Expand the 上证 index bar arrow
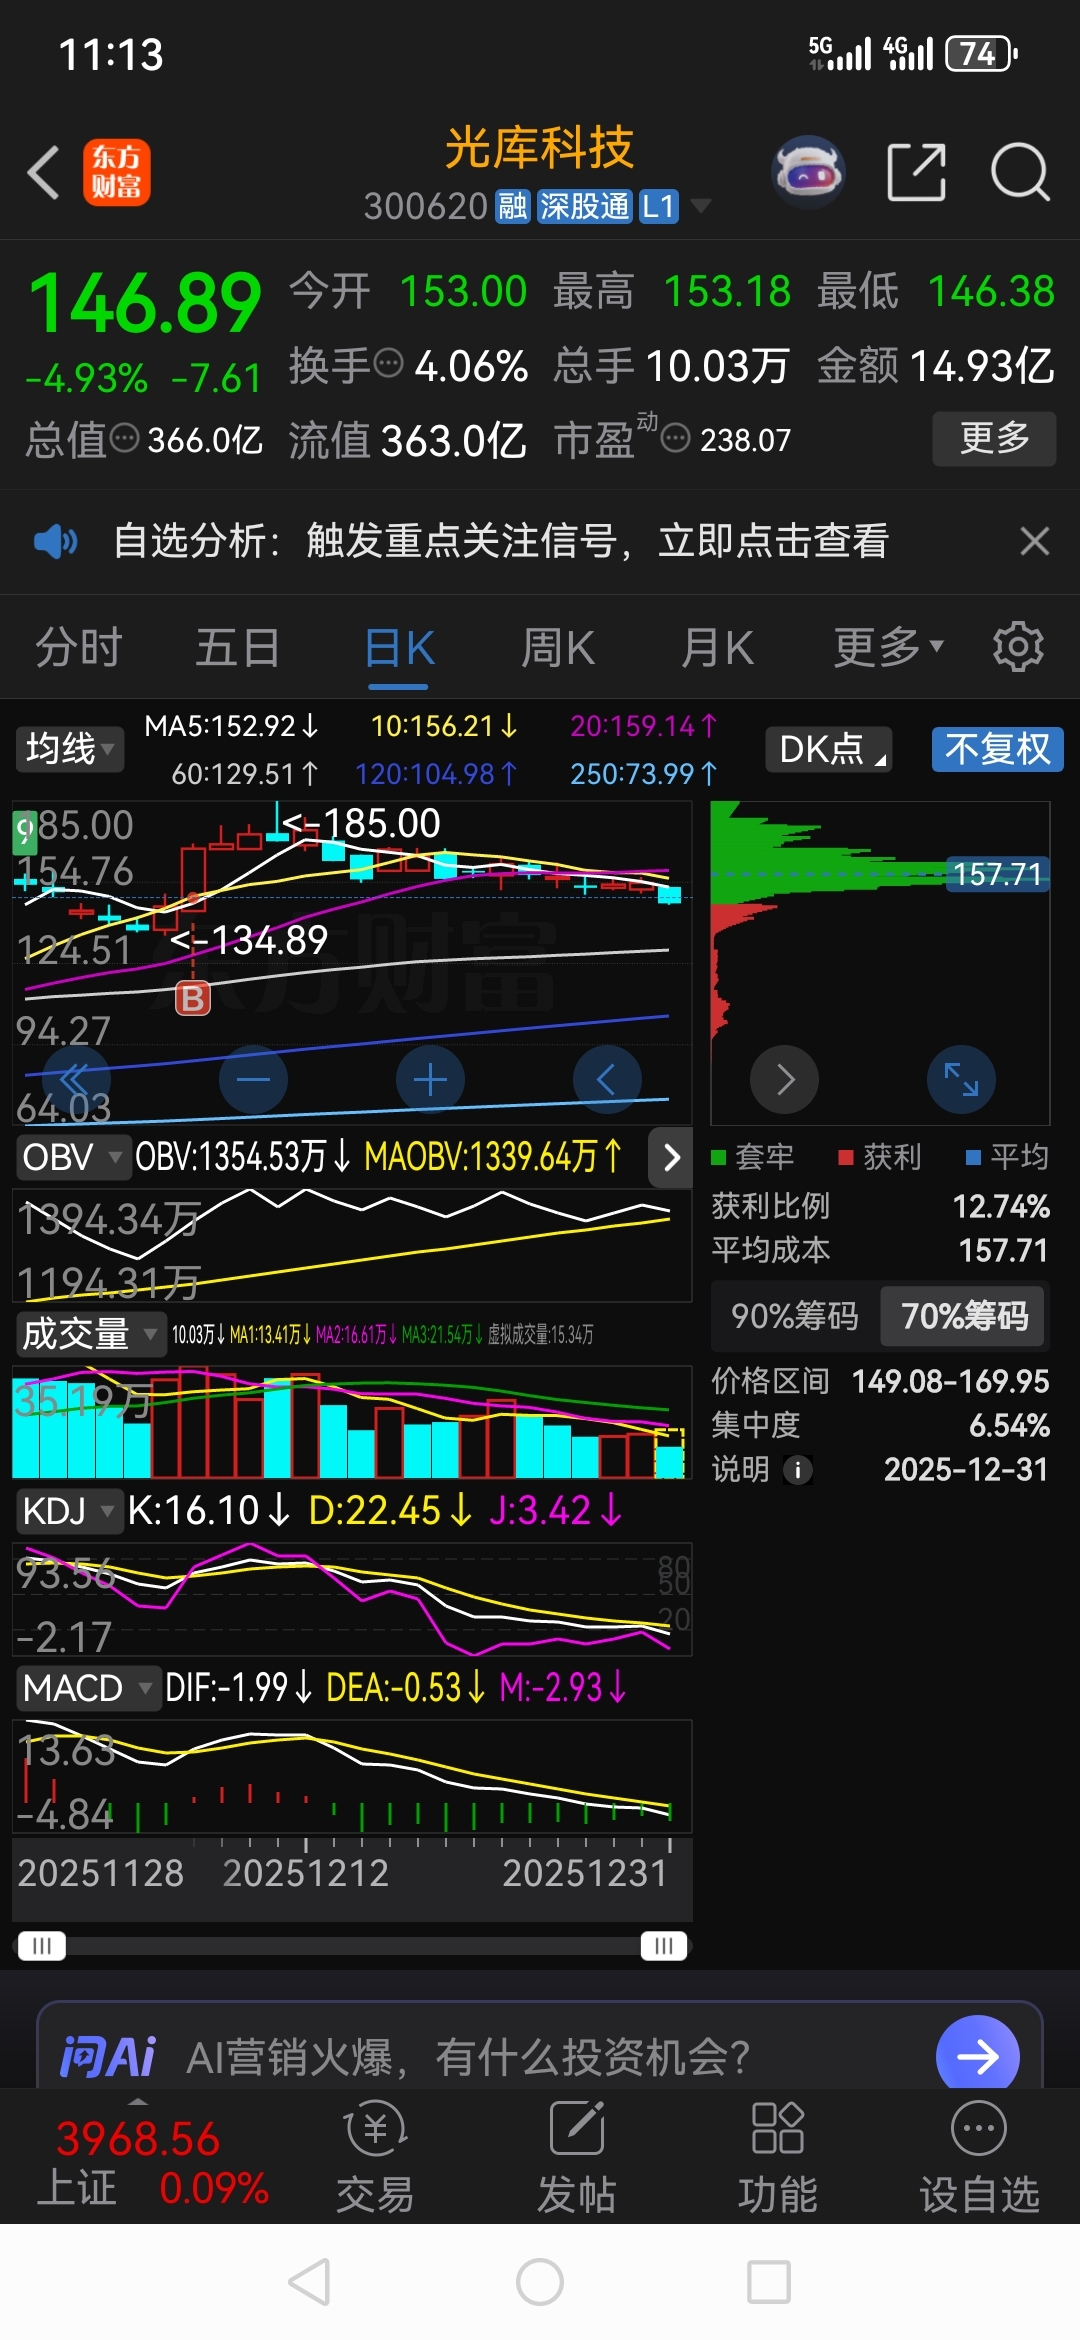Image resolution: width=1080 pixels, height=2340 pixels. [139, 2100]
